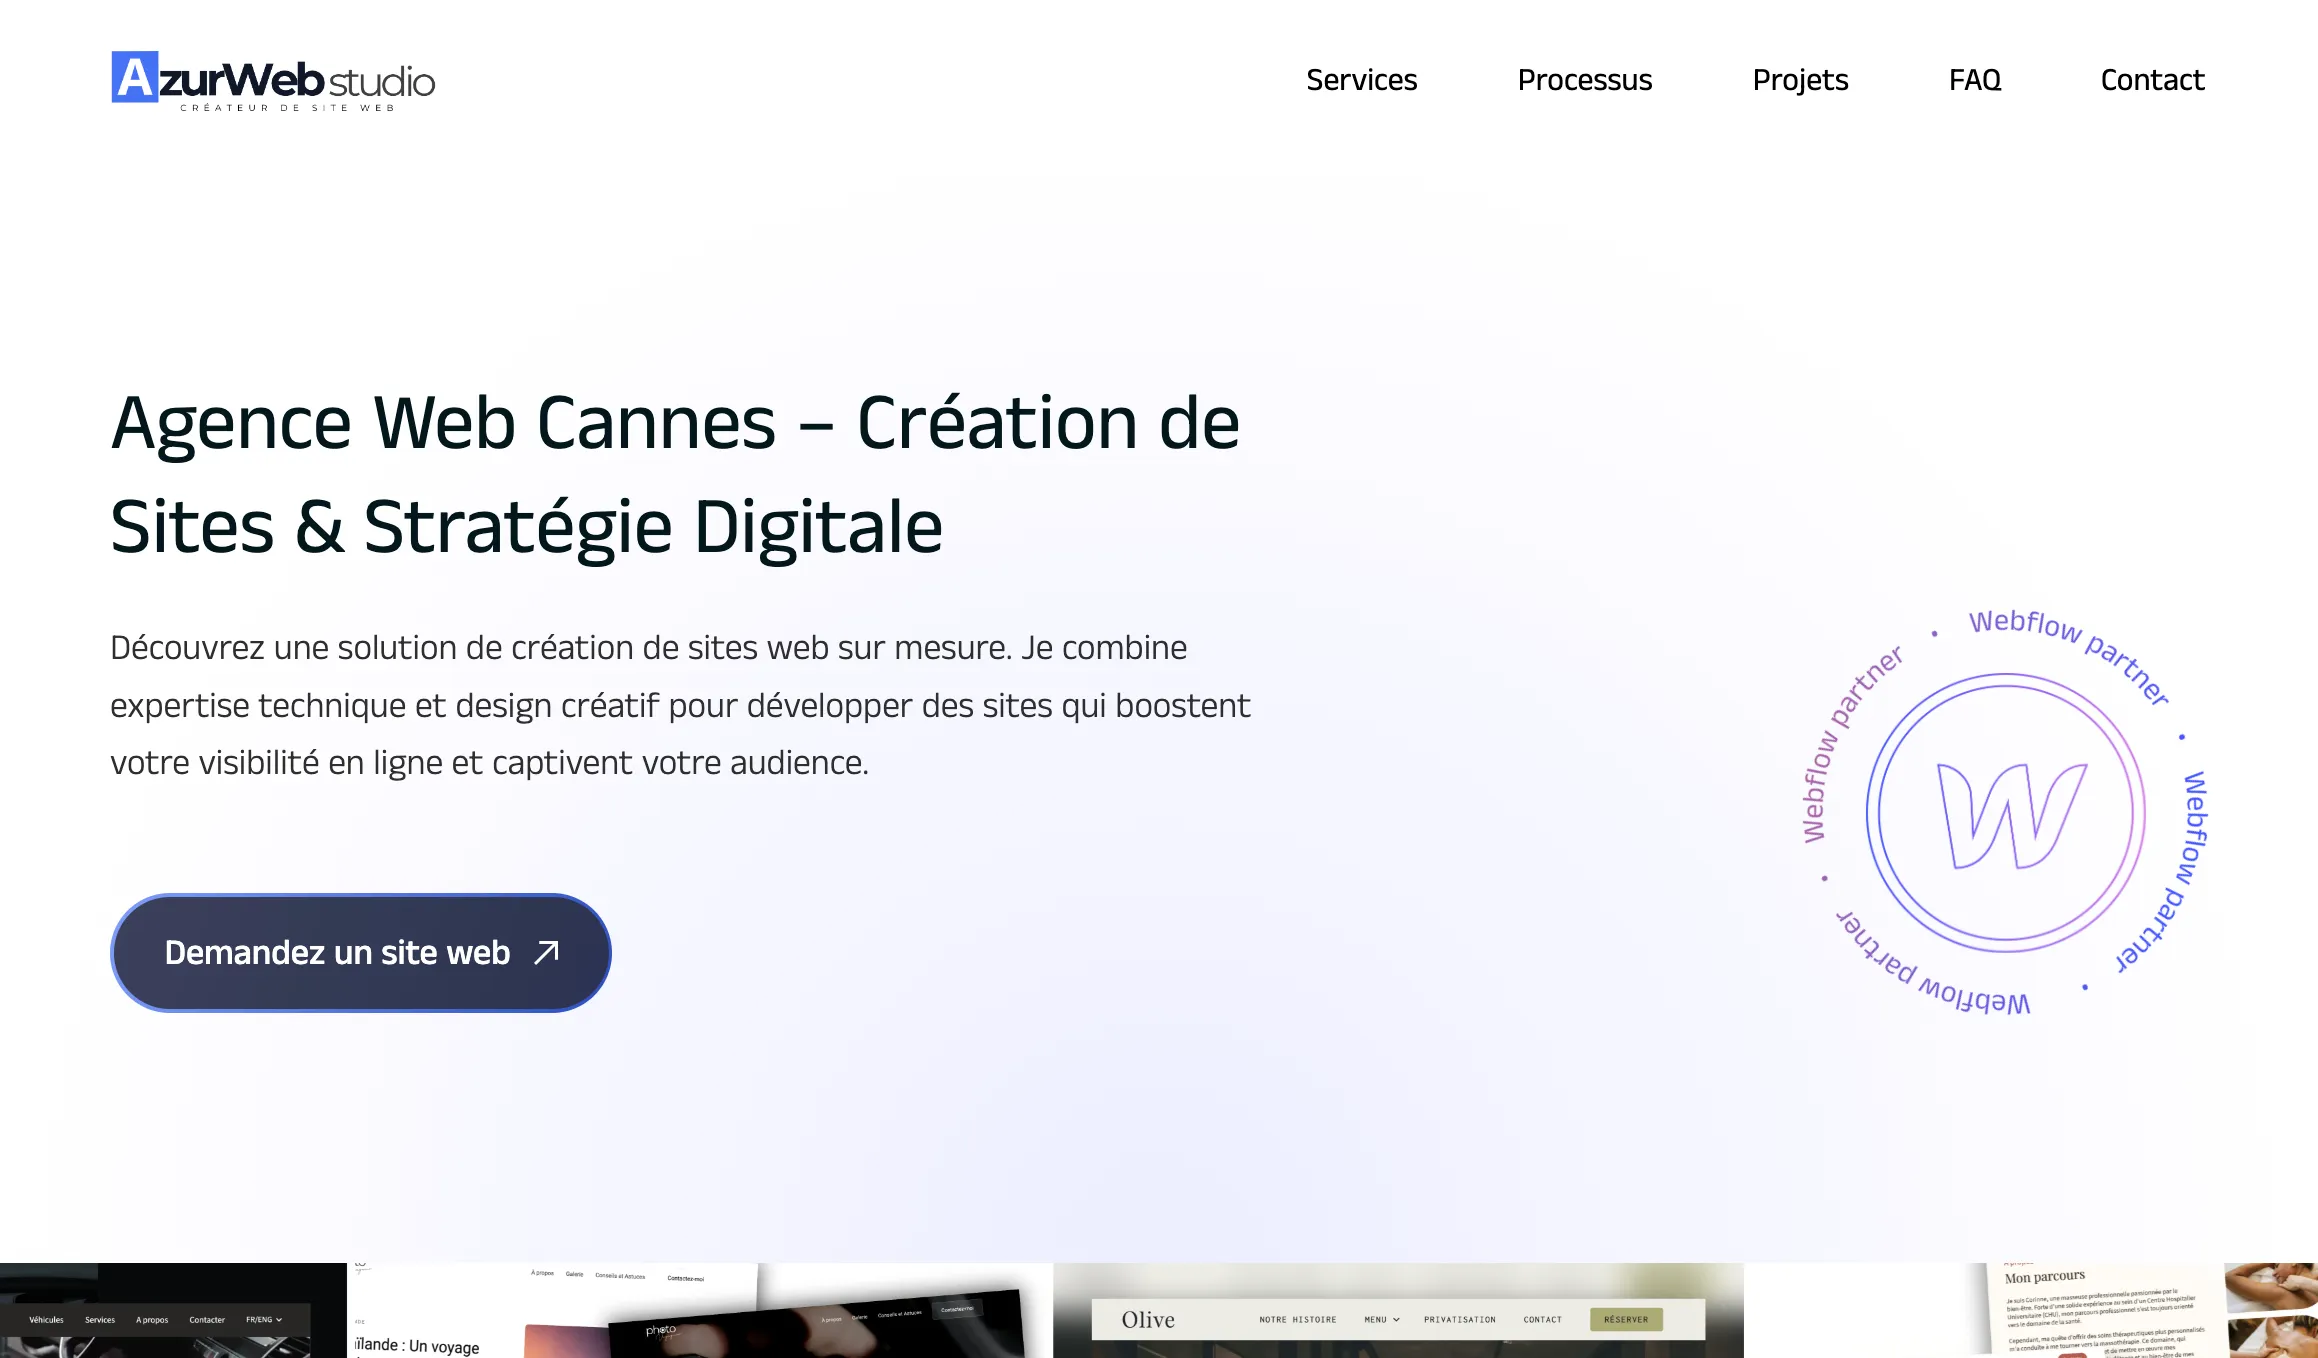Open the dark vehicle site thumbnail
The image size is (2318, 1358).
[x=173, y=1310]
